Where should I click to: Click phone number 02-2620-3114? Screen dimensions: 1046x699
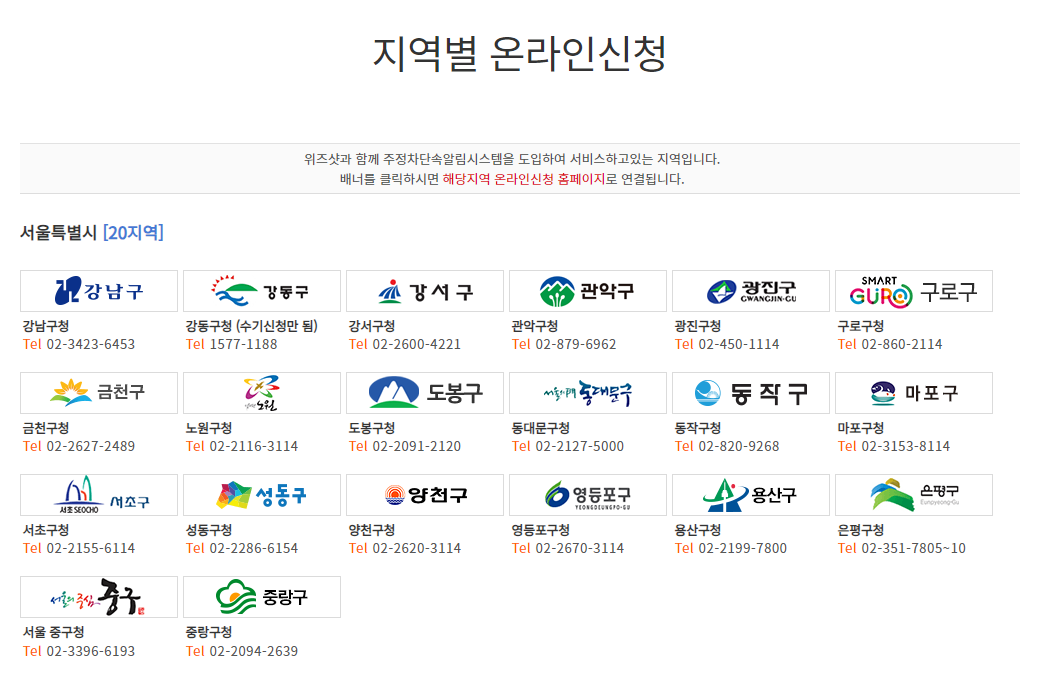(x=416, y=549)
